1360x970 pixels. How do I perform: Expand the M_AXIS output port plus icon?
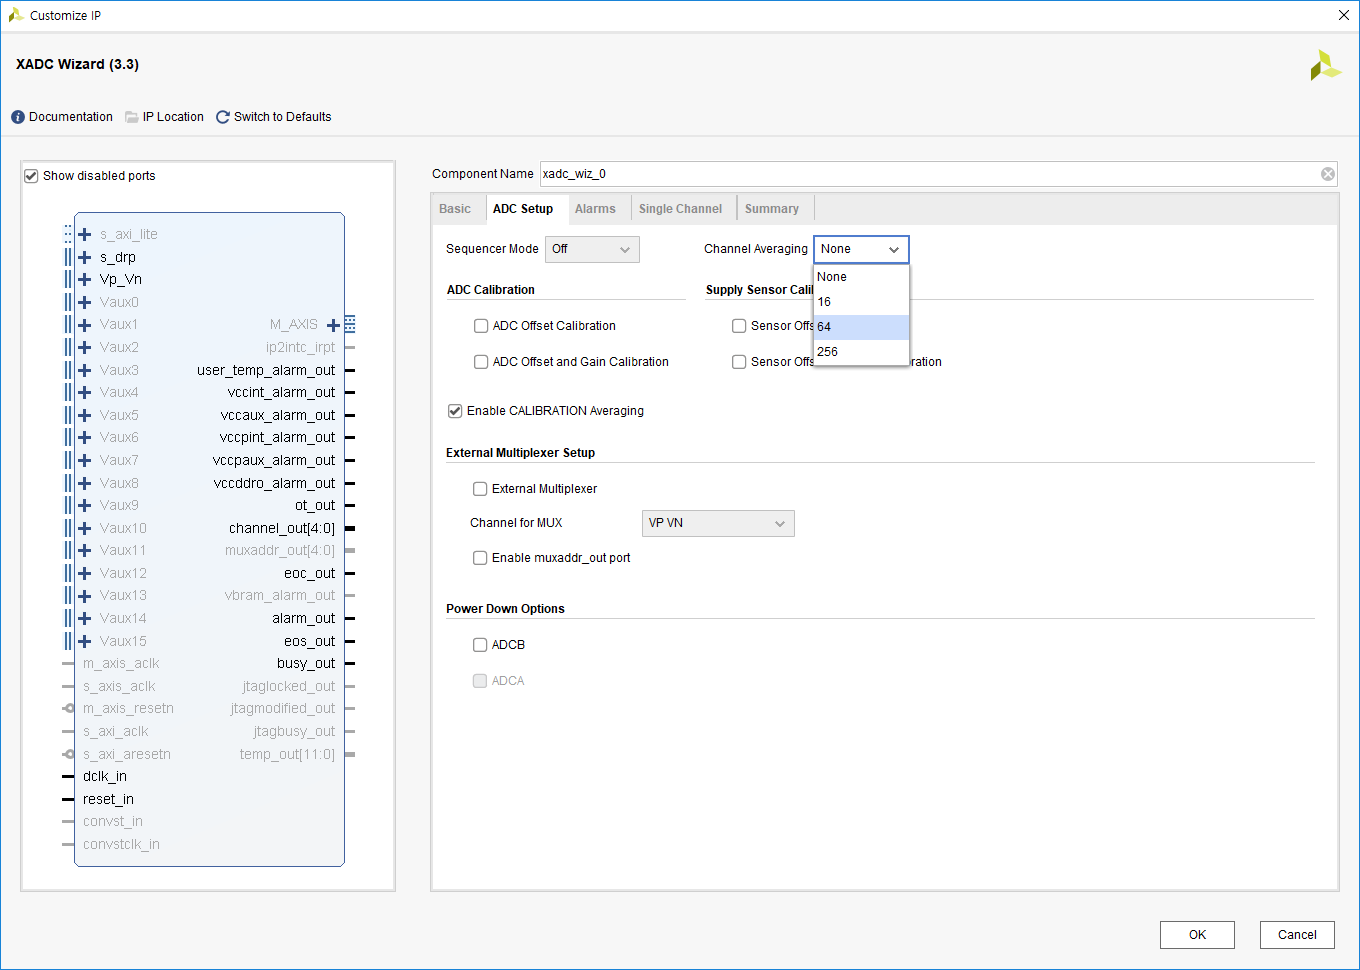pos(334,325)
